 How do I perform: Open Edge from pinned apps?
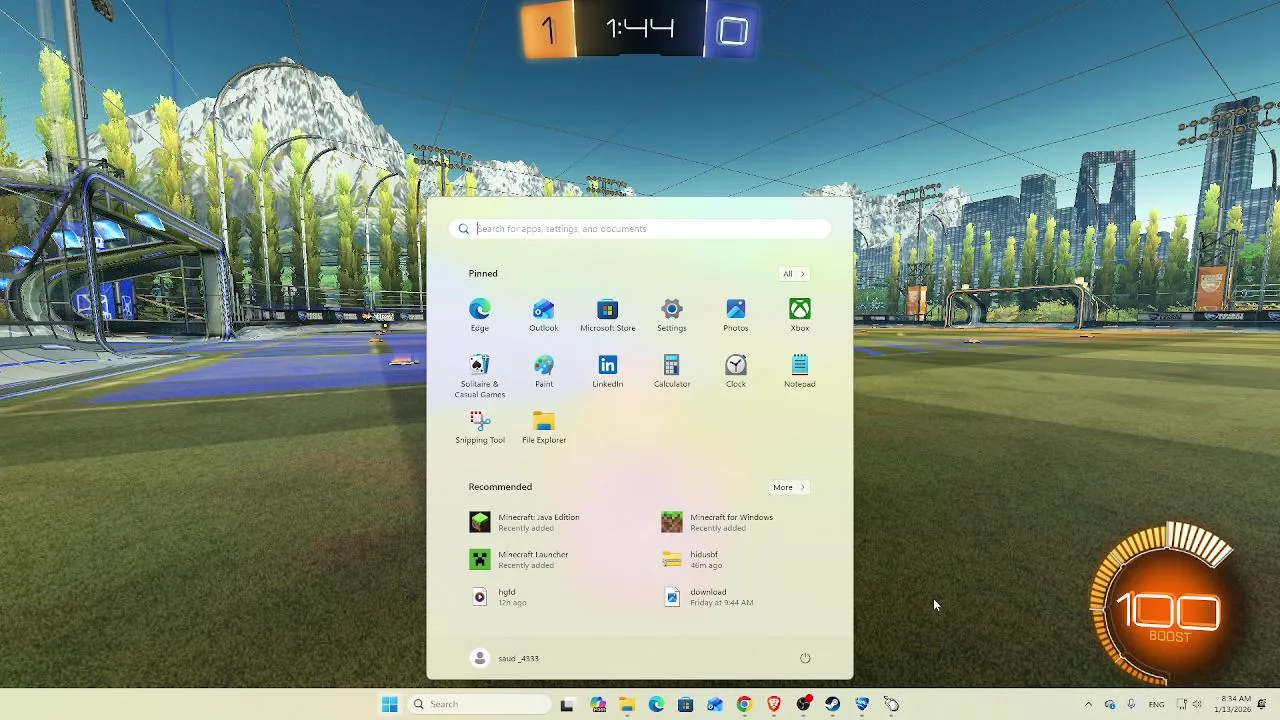(480, 315)
